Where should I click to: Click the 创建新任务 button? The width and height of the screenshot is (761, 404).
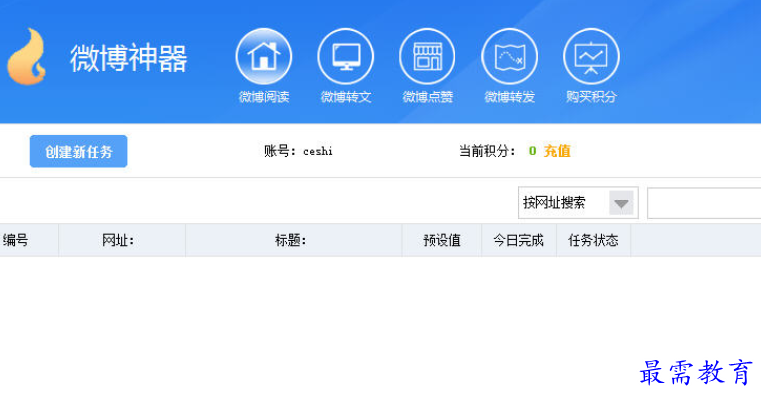(79, 152)
